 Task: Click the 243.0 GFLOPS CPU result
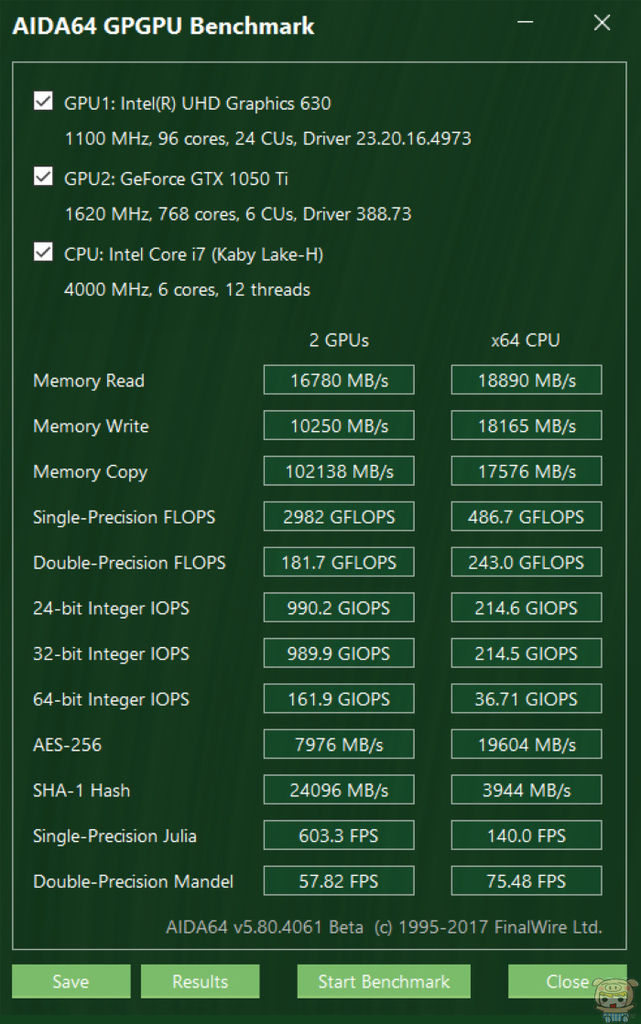click(526, 562)
